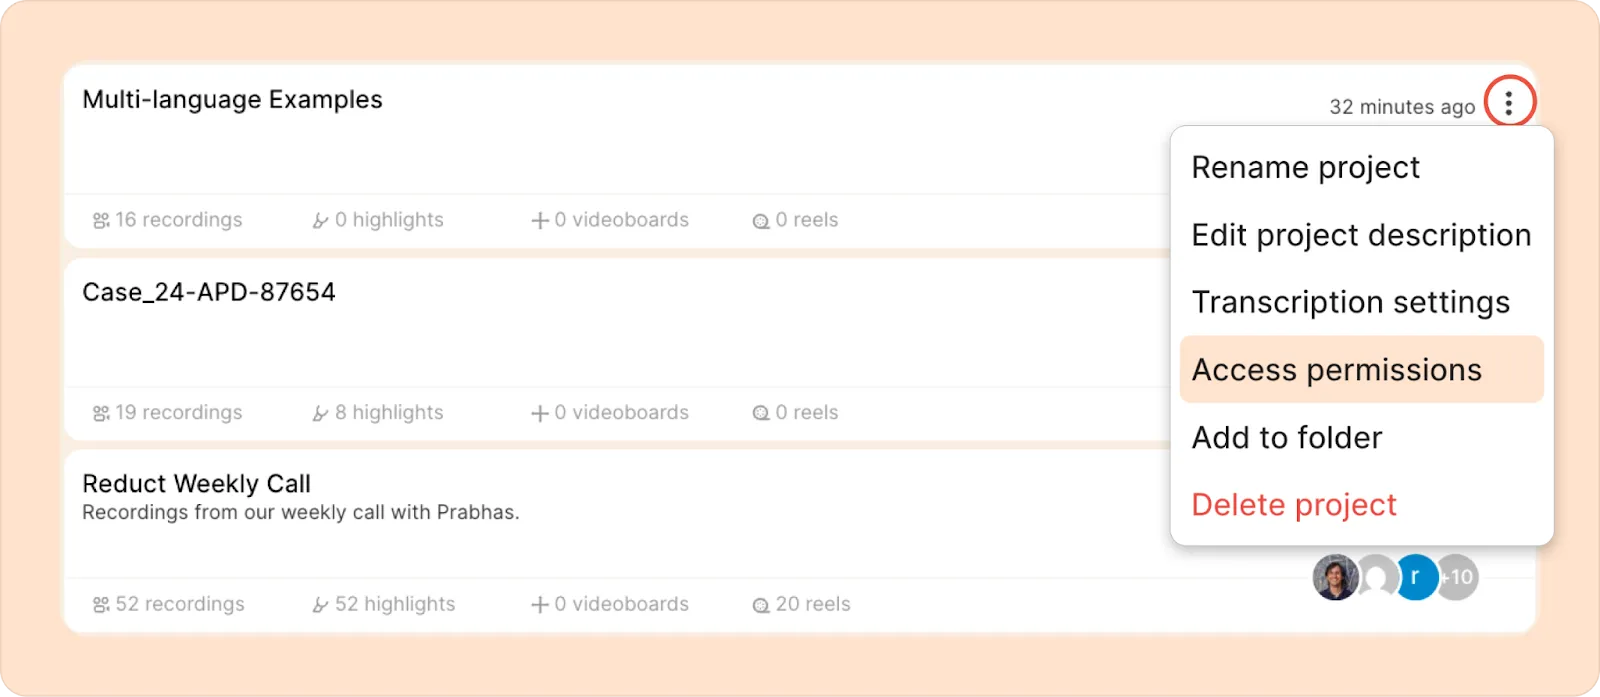Show the +10 additional members badge
Viewport: 1600px width, 697px height.
pyautogui.click(x=1457, y=577)
